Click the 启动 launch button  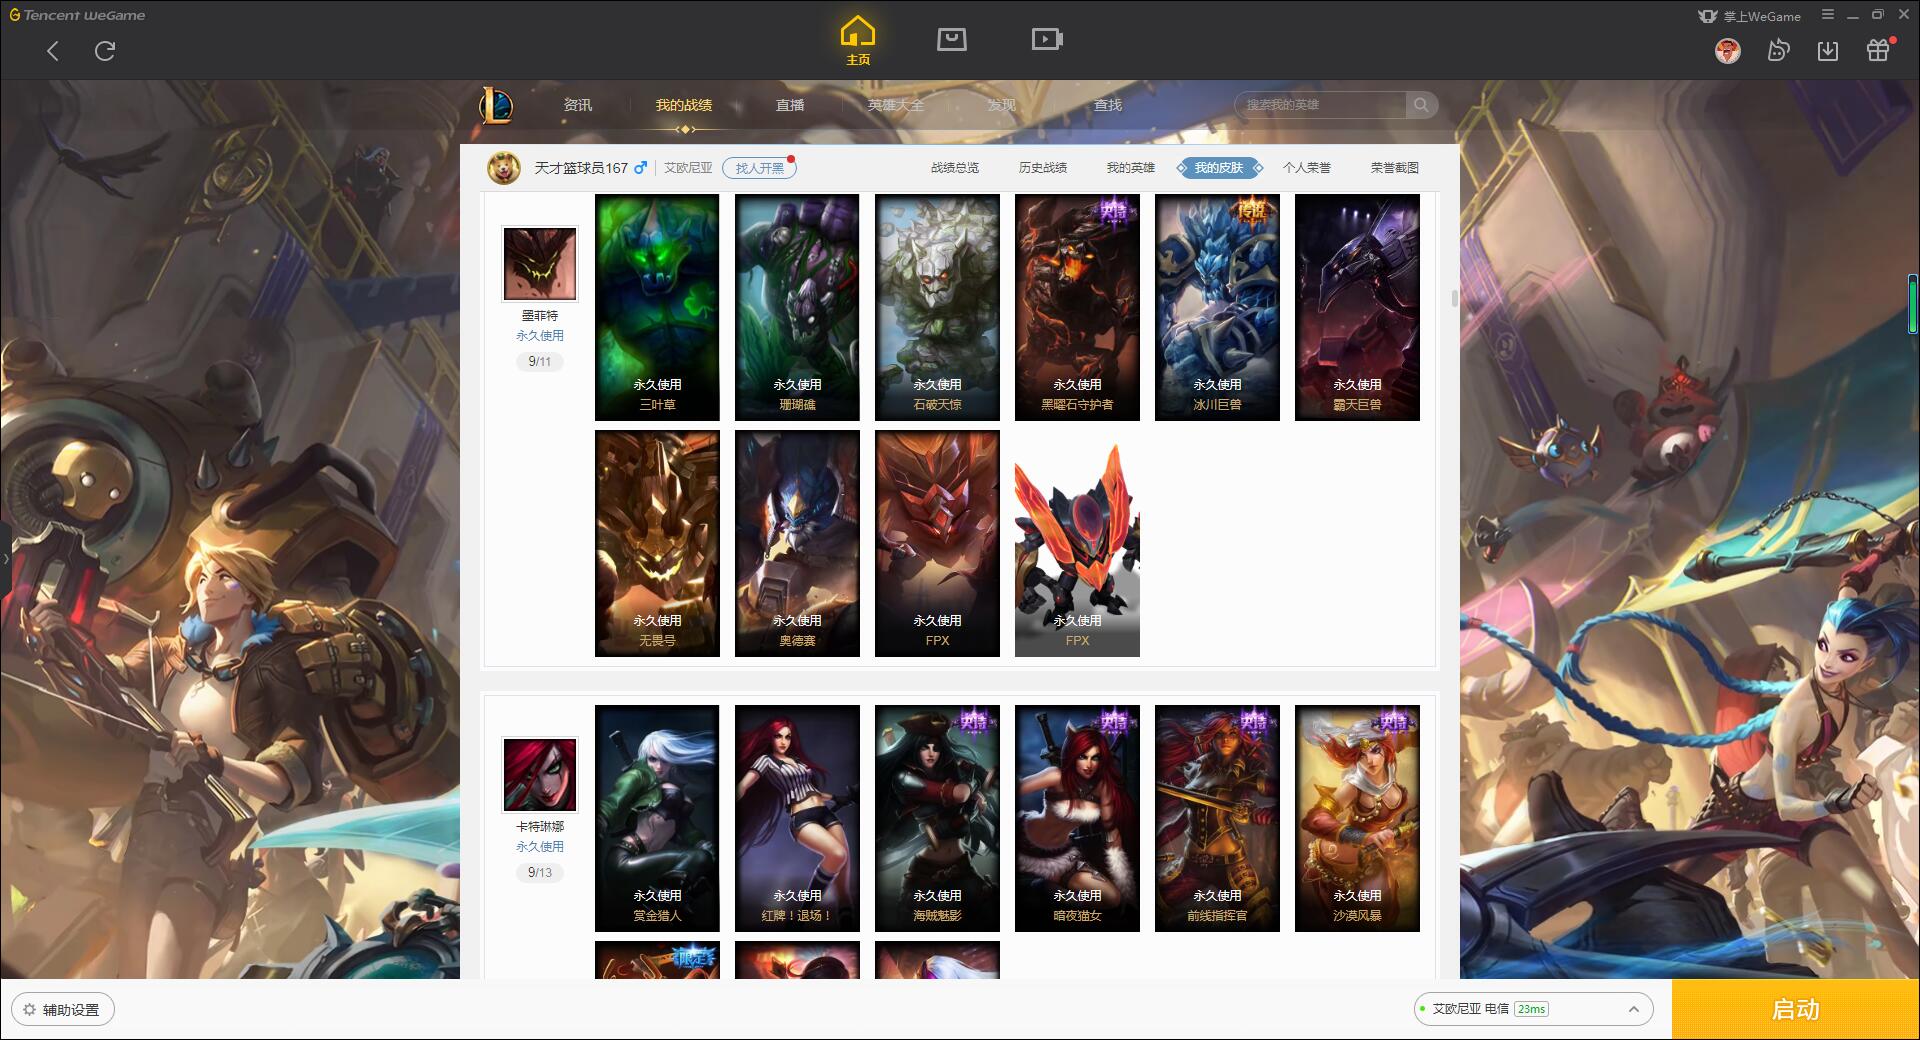click(1795, 1010)
